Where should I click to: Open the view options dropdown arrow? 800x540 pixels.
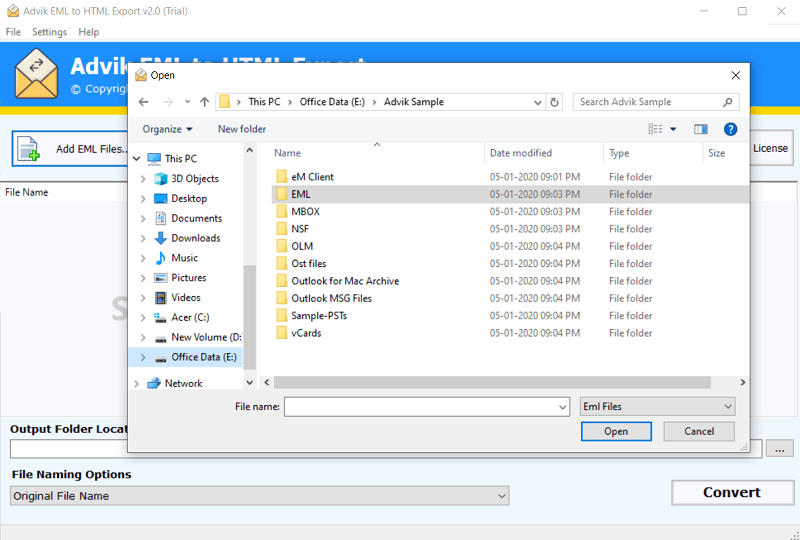point(673,129)
